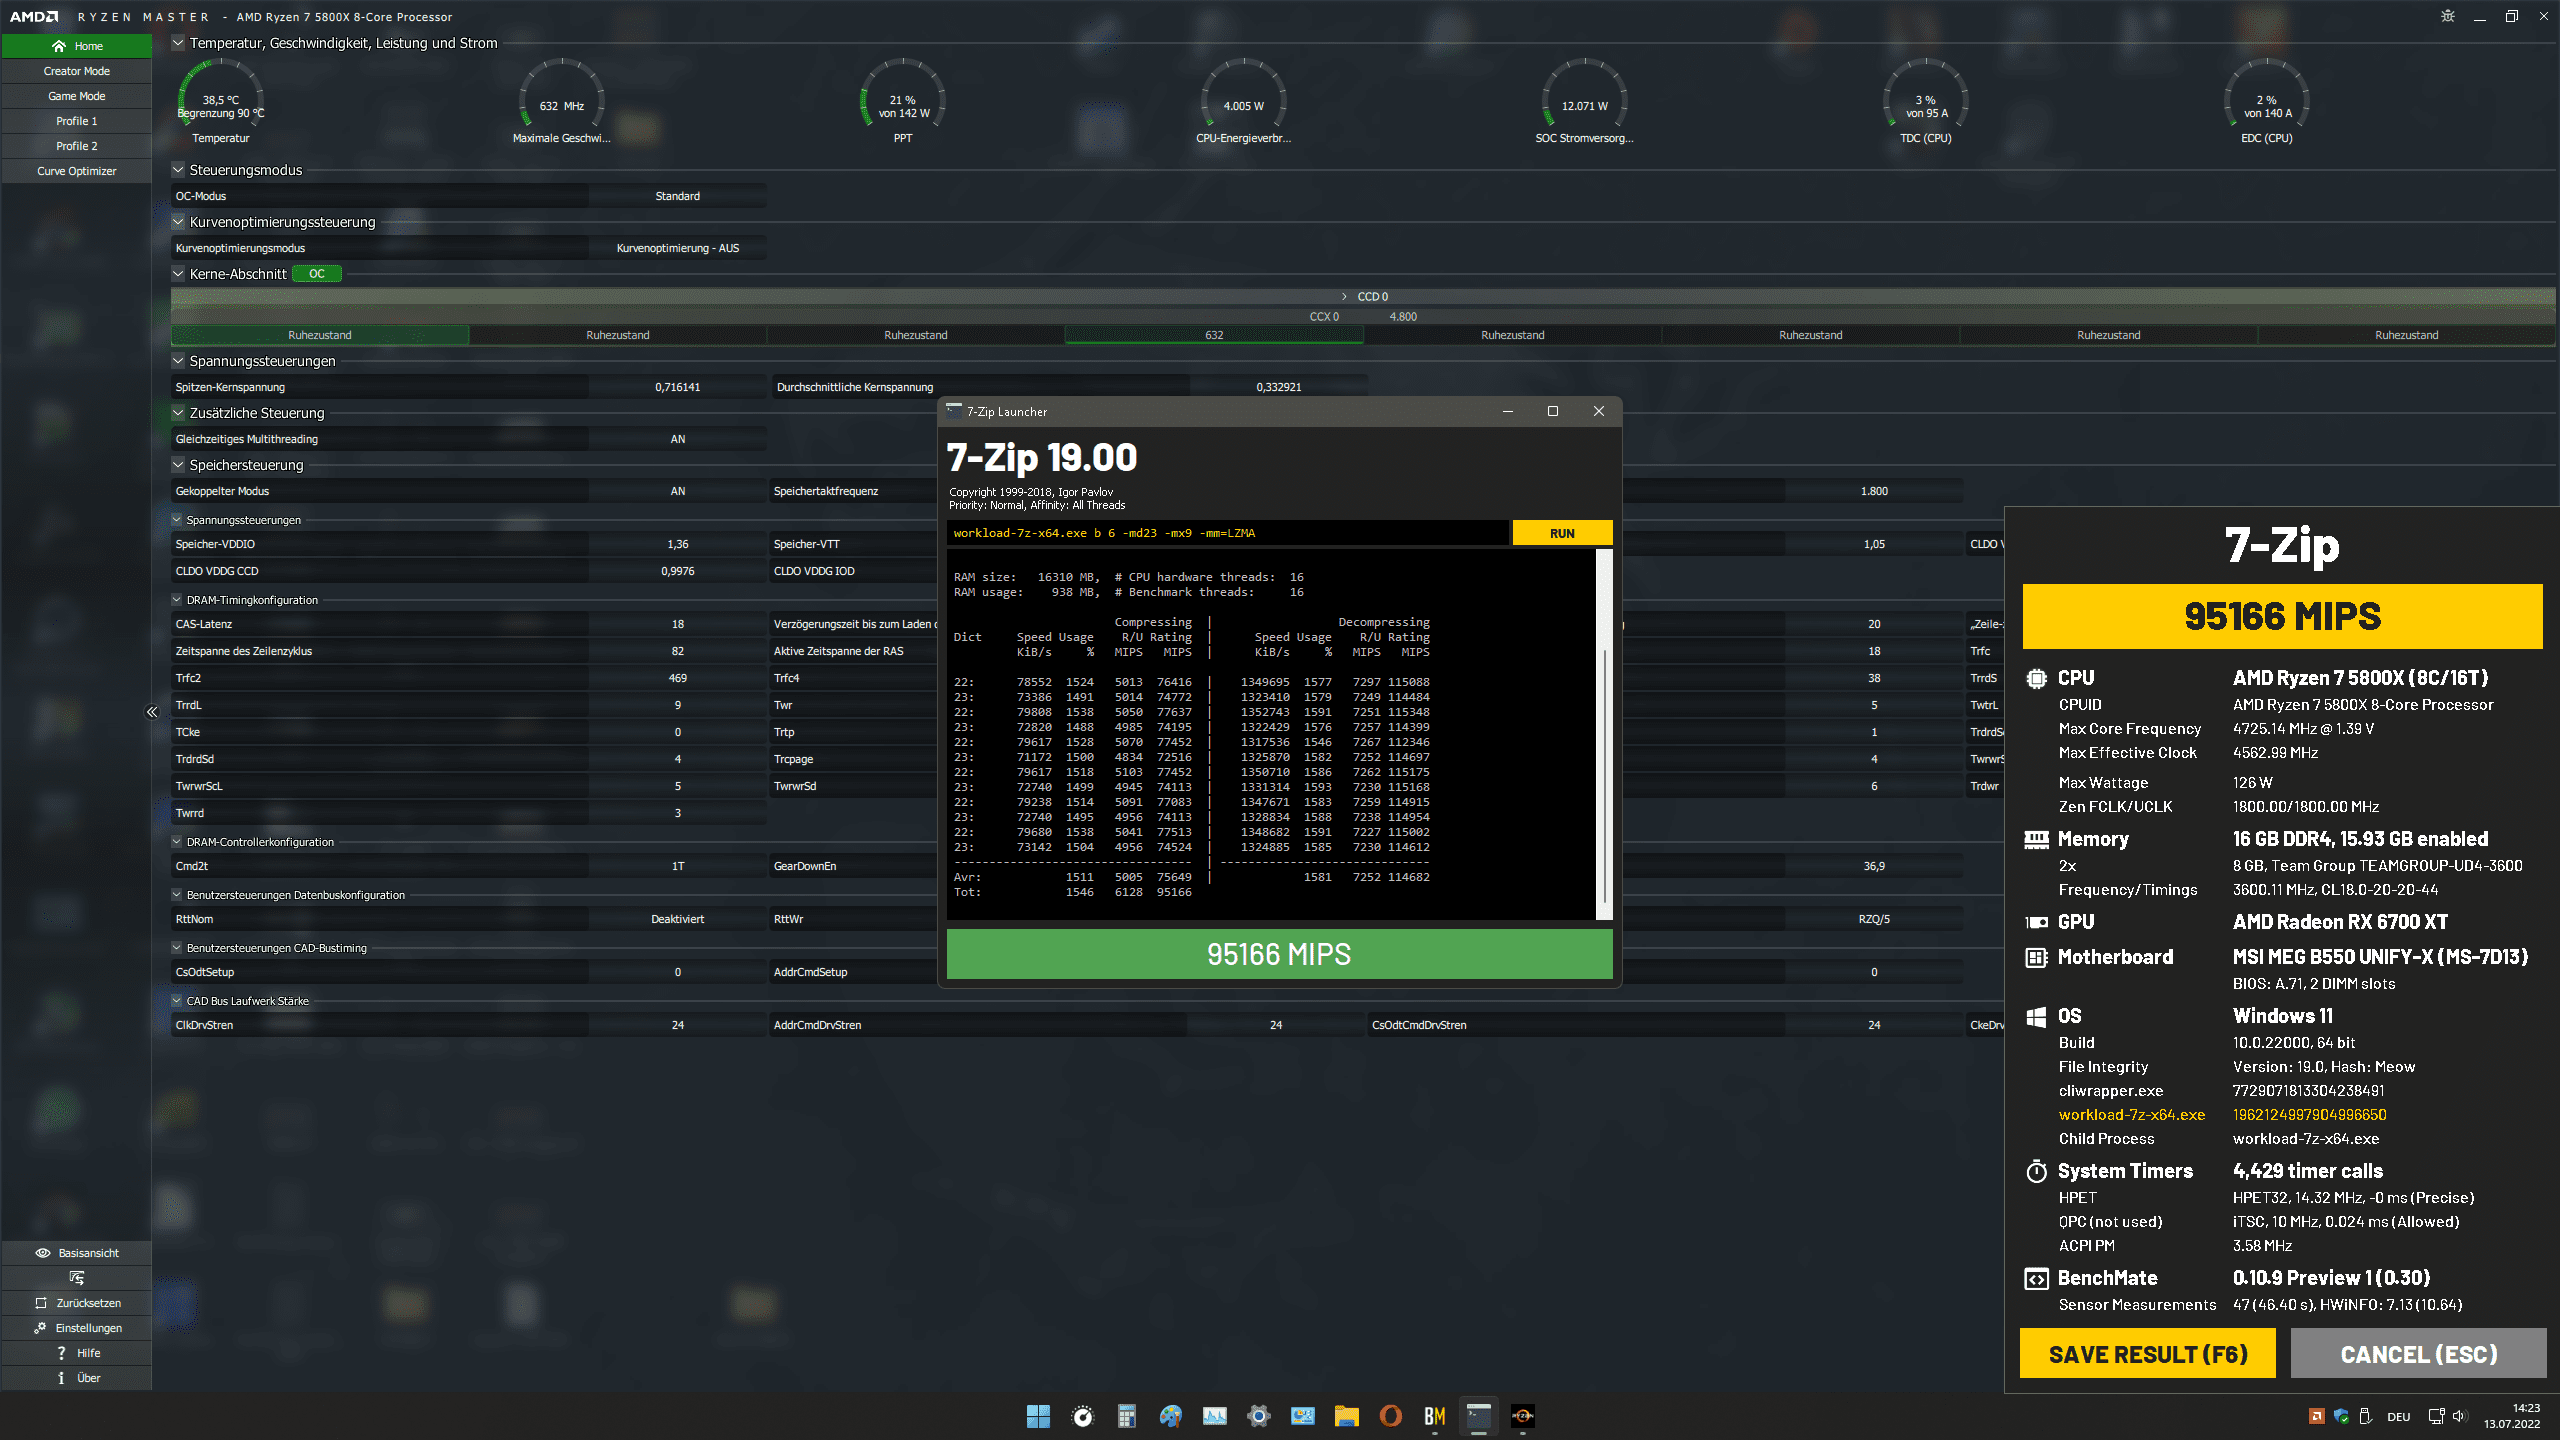Viewport: 2560px width, 1440px height.
Task: Switch to Game Mode
Action: pyautogui.click(x=76, y=96)
